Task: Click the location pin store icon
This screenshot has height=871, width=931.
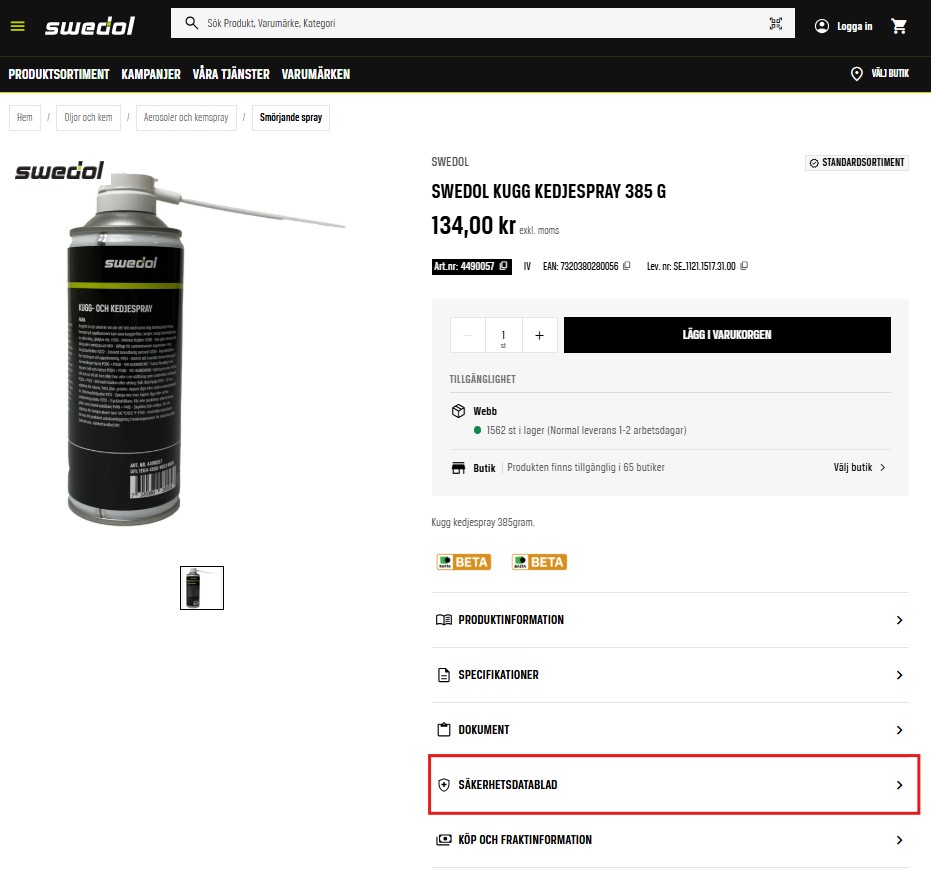Action: 856,74
